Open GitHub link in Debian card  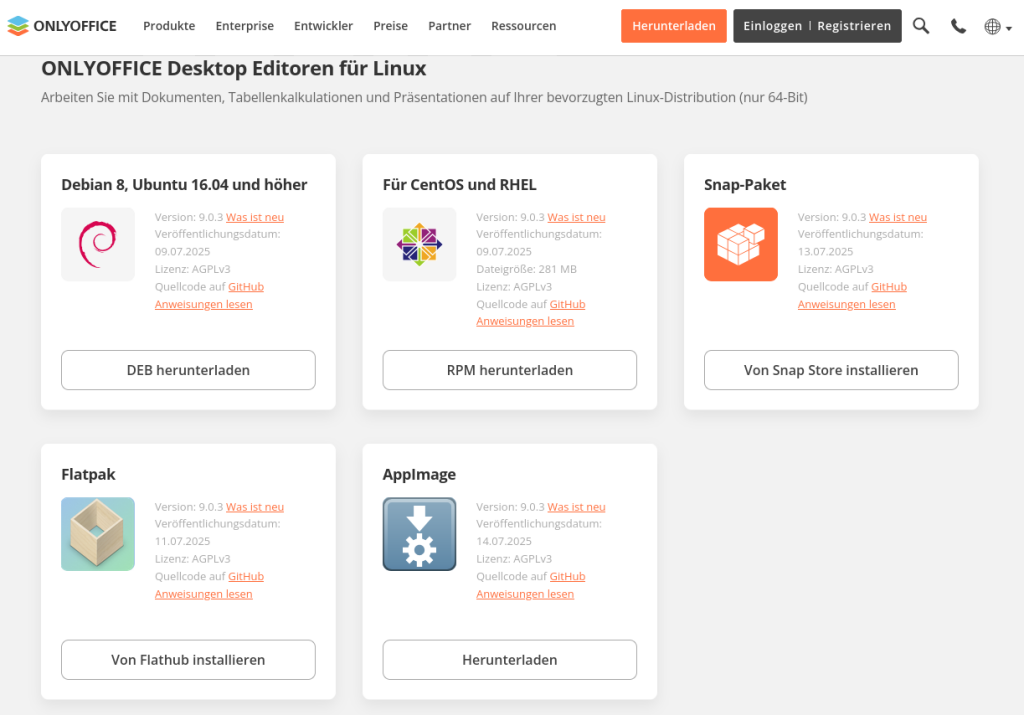(246, 287)
